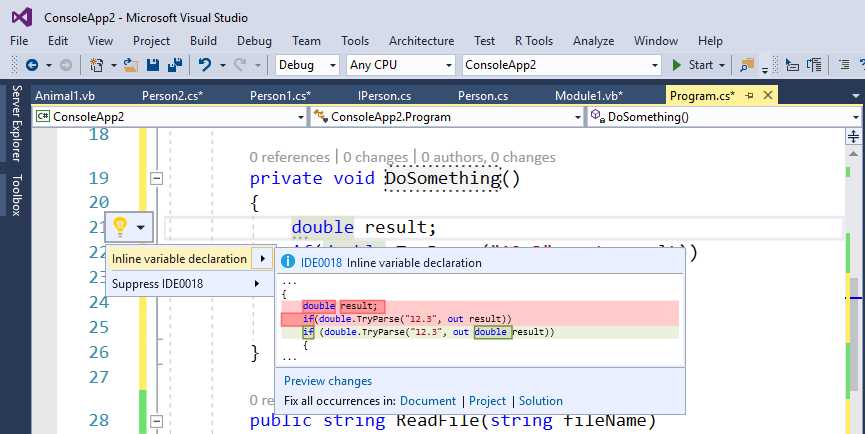
Task: Open the Architecture menu
Action: point(421,41)
